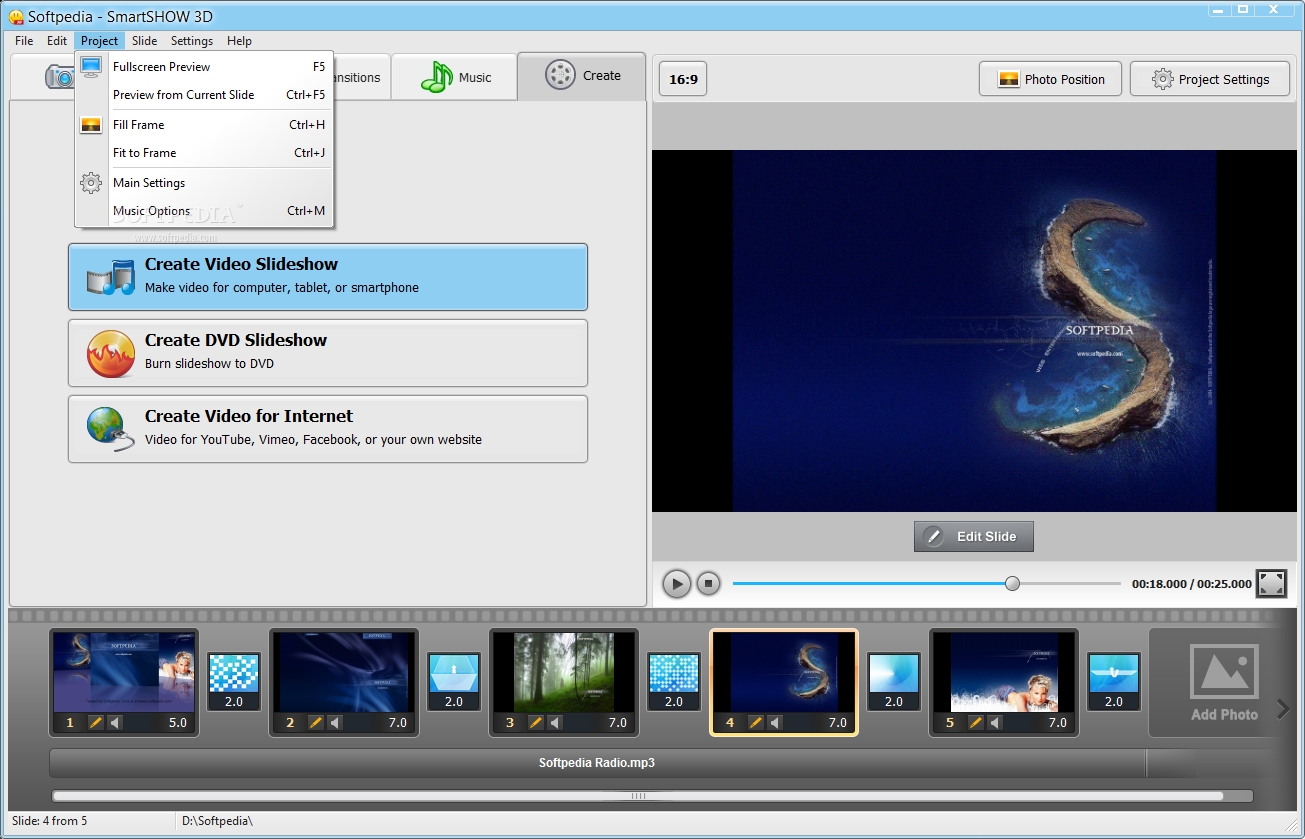
Task: Click the pencil edit icon on slide 1
Action: (x=96, y=722)
